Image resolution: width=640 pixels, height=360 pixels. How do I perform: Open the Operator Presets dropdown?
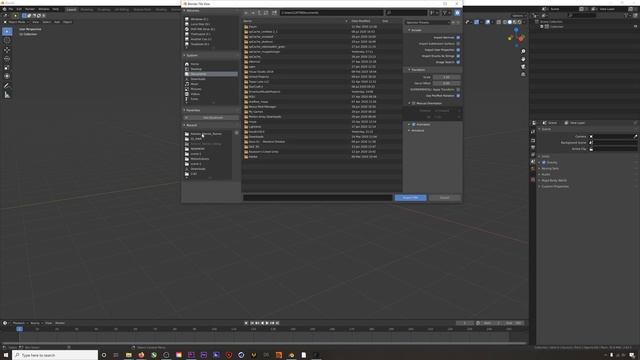click(427, 22)
